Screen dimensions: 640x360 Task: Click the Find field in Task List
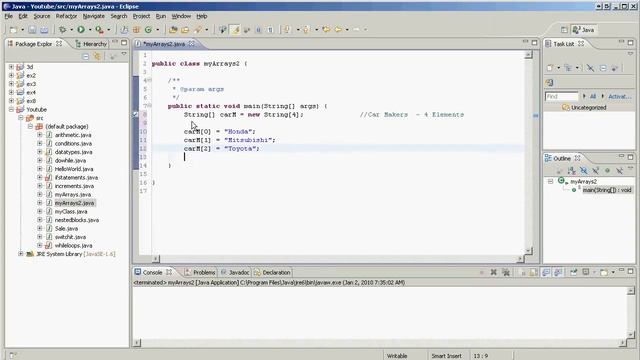click(x=562, y=97)
